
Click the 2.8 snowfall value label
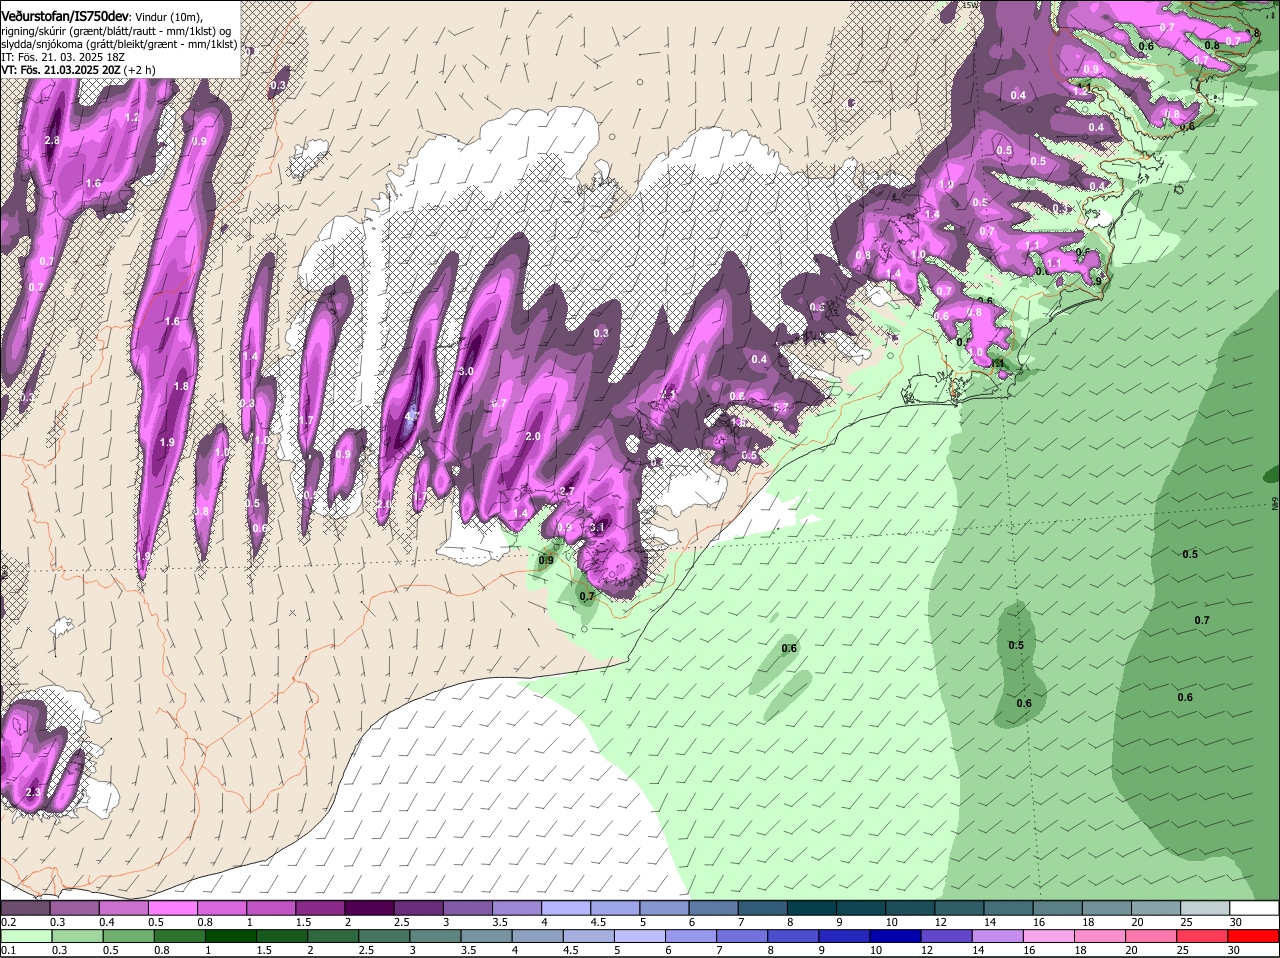(x=52, y=141)
